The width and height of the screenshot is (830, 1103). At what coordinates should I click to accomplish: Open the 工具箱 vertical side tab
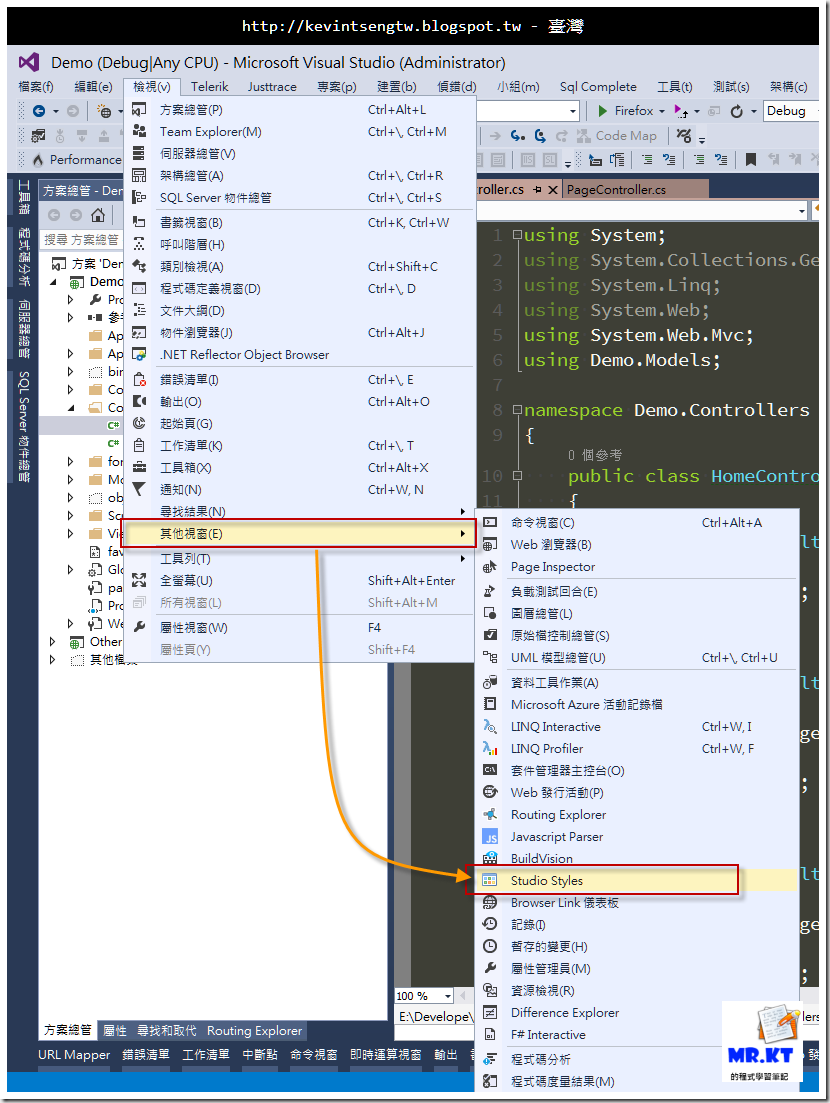tap(23, 197)
